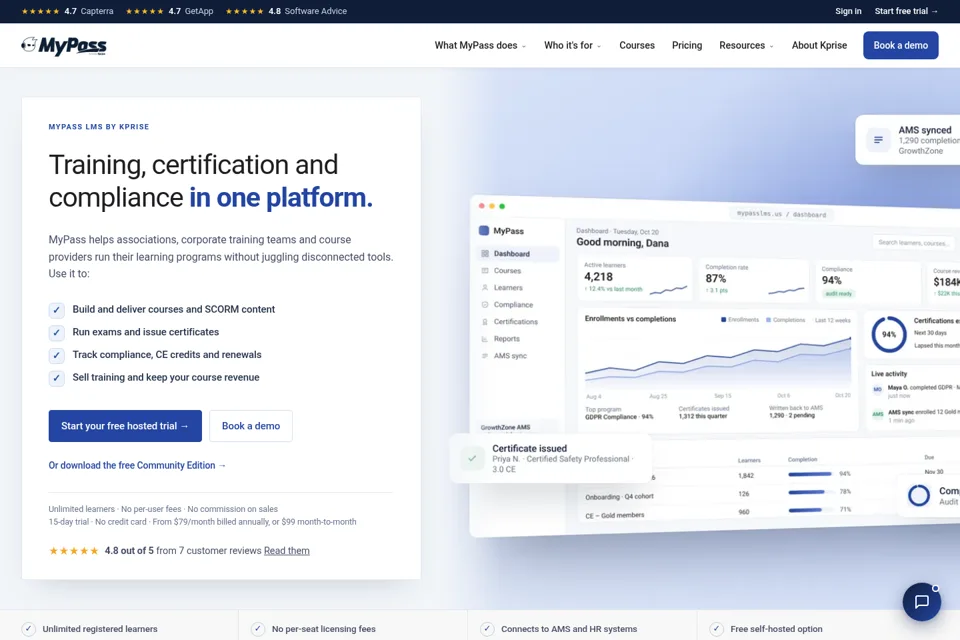Expand the Resources menu
This screenshot has width=960, height=640.
(x=746, y=45)
